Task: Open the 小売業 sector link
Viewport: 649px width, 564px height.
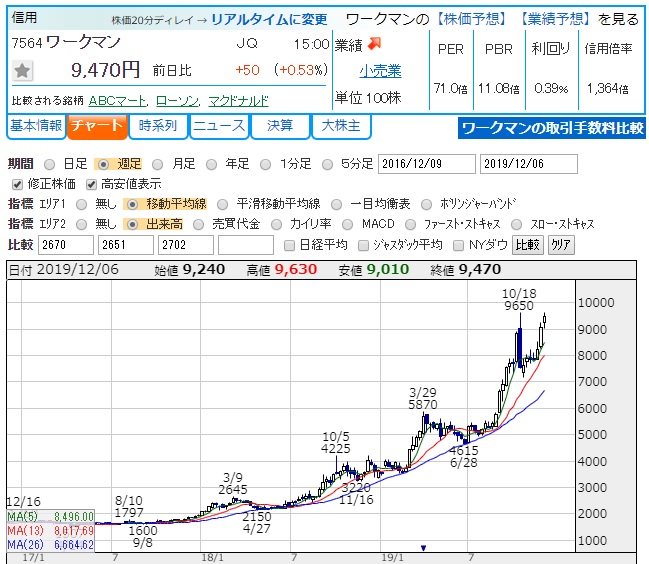Action: pos(380,71)
